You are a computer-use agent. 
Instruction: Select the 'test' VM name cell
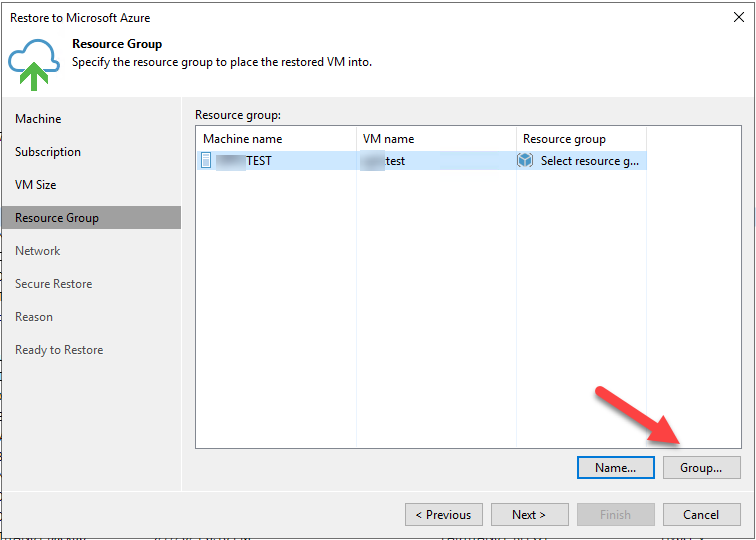tap(436, 160)
